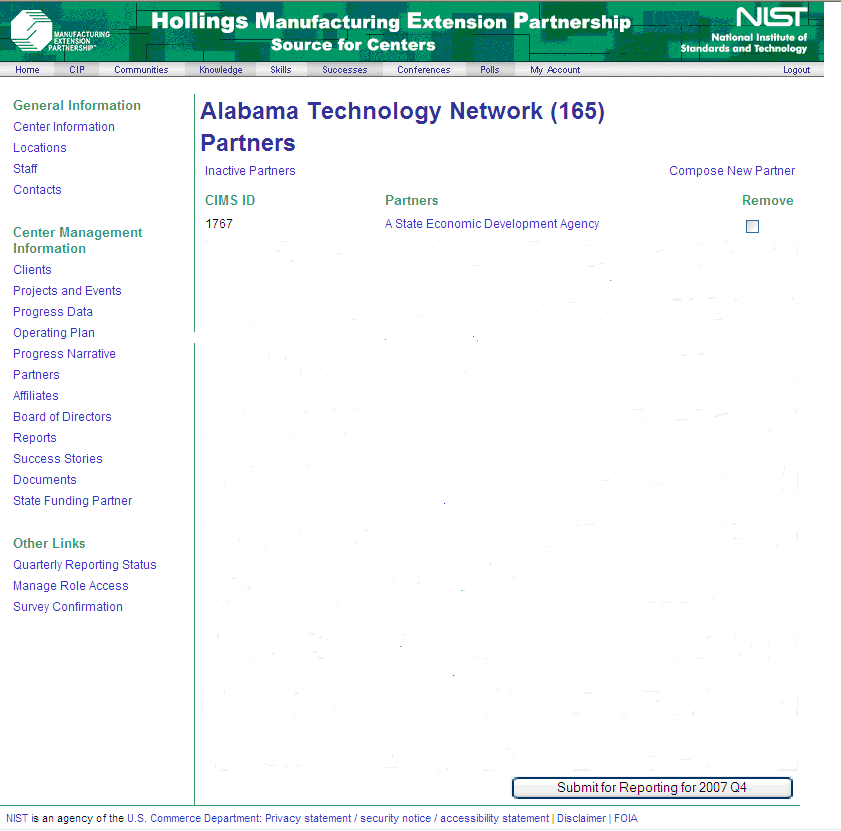The image size is (841, 831).
Task: Submit for Reporting for 2007 Q4
Action: [x=652, y=788]
